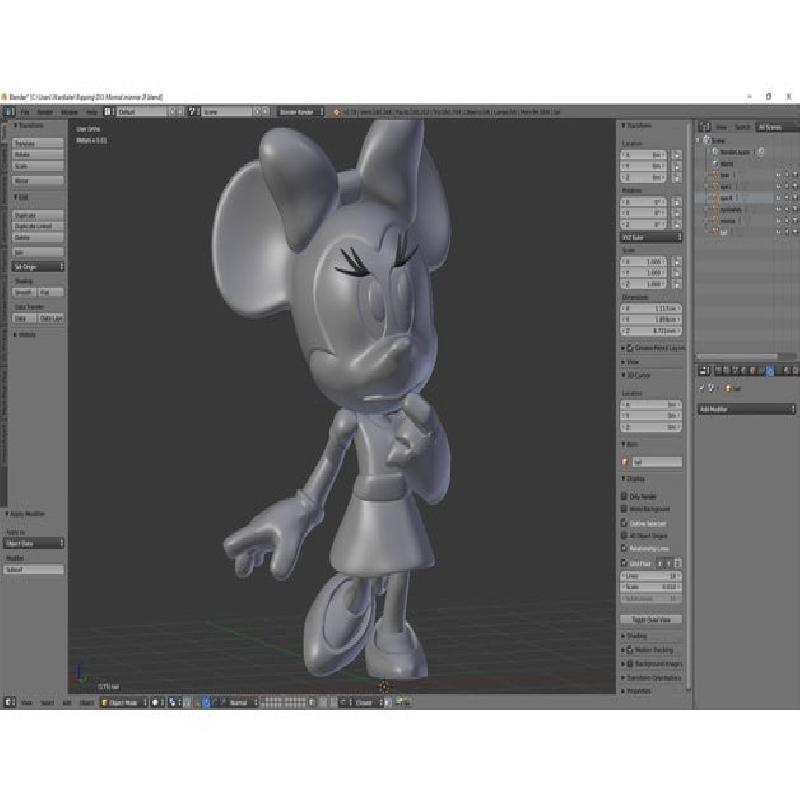Open File menu
Screen dimensions: 800x800
click(x=25, y=112)
